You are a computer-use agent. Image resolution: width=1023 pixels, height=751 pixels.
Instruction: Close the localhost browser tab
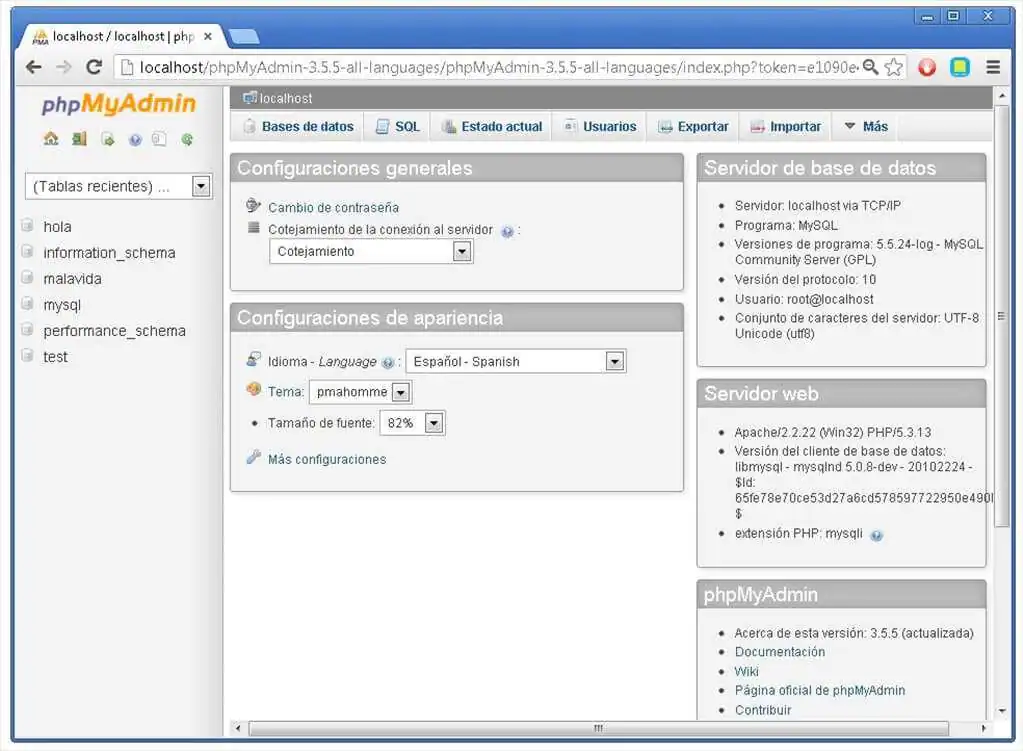click(x=207, y=37)
